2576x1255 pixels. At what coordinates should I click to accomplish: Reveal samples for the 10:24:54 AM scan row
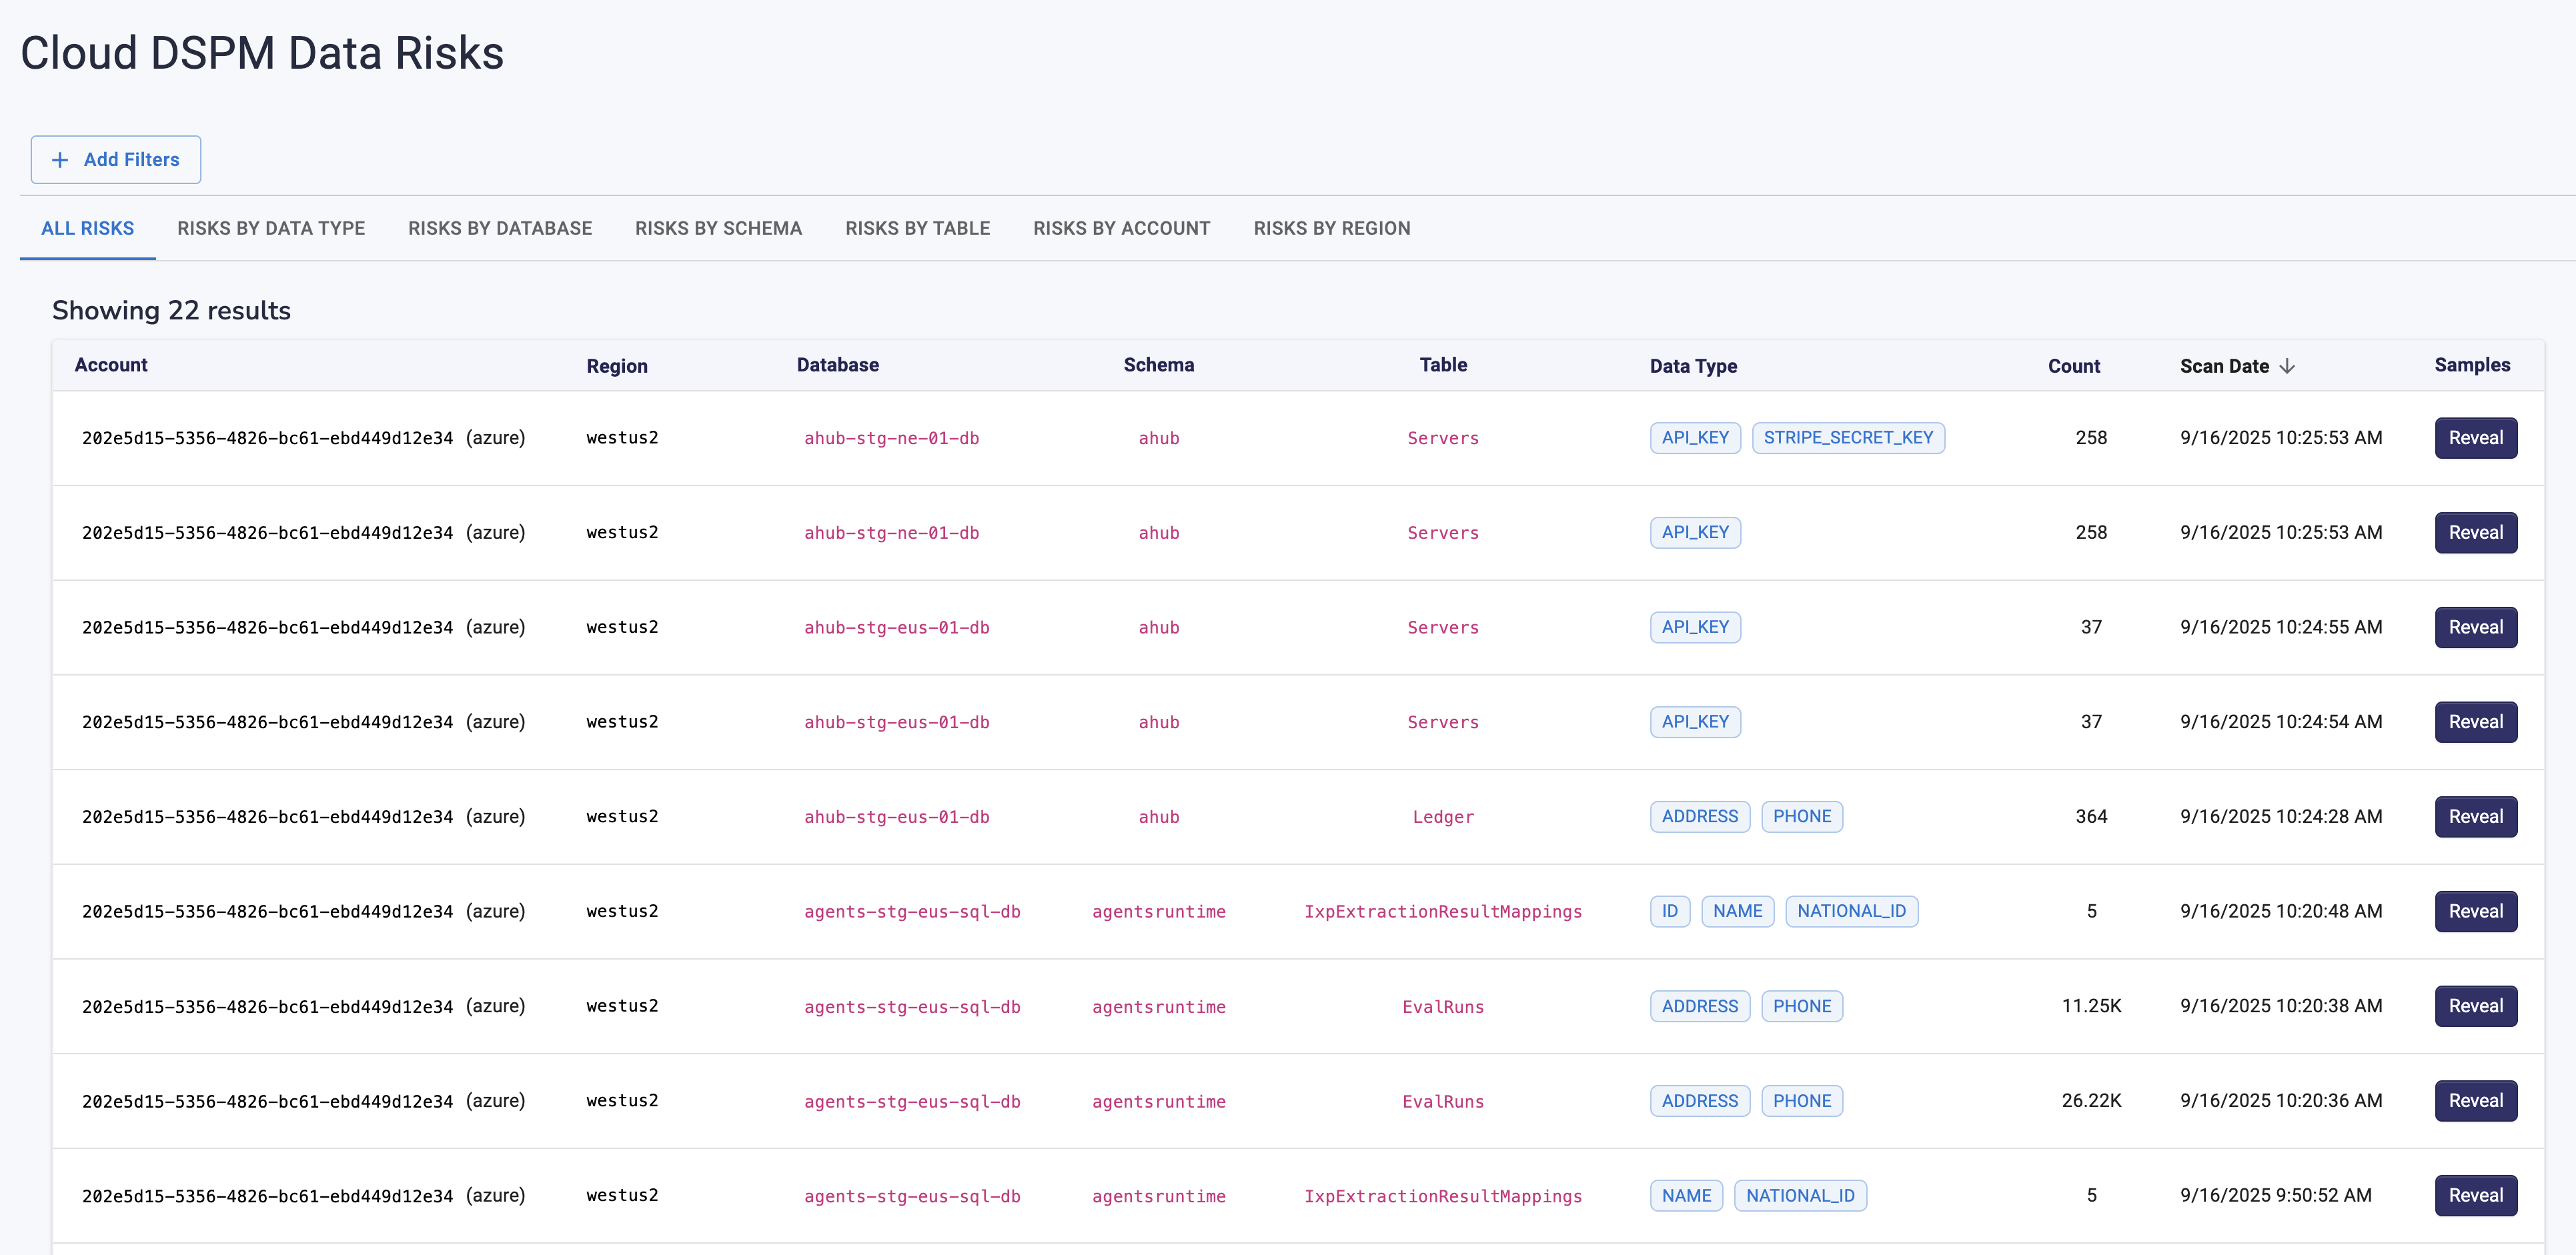tap(2475, 722)
